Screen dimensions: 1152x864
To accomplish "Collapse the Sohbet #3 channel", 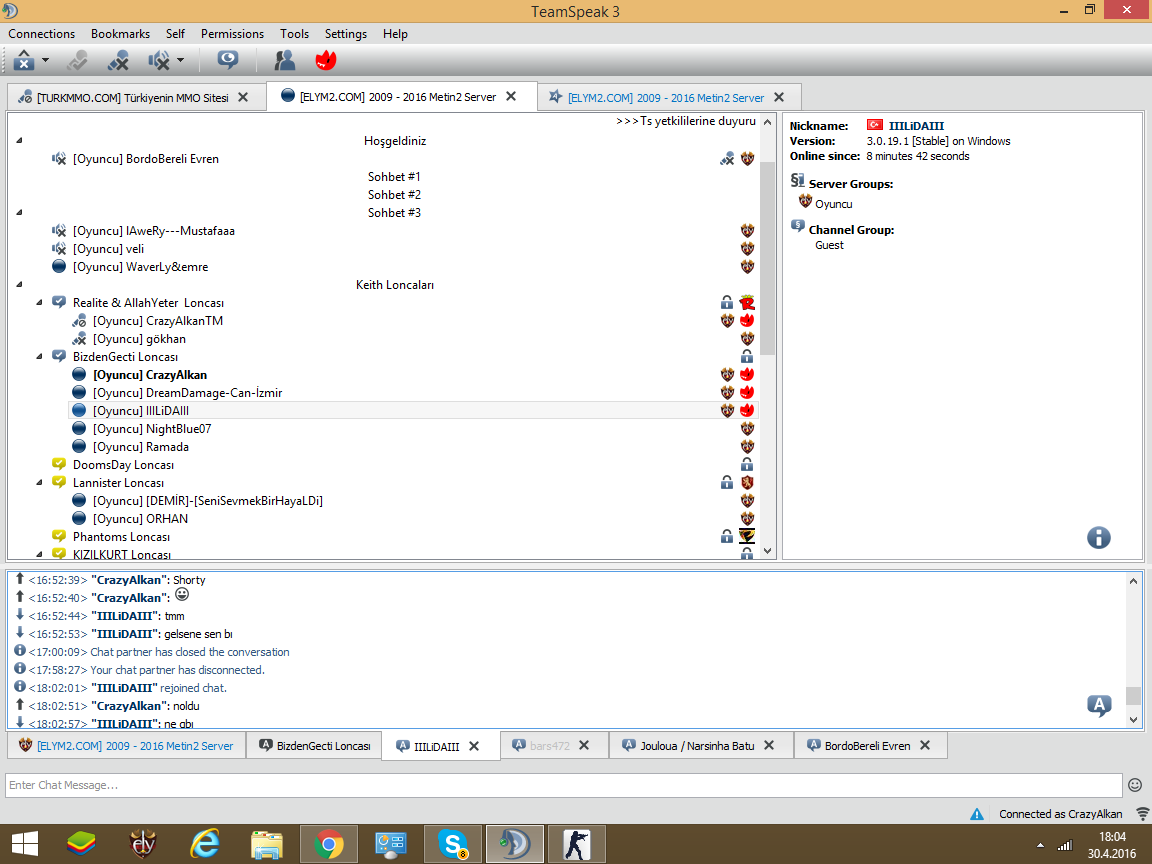I will (20, 212).
